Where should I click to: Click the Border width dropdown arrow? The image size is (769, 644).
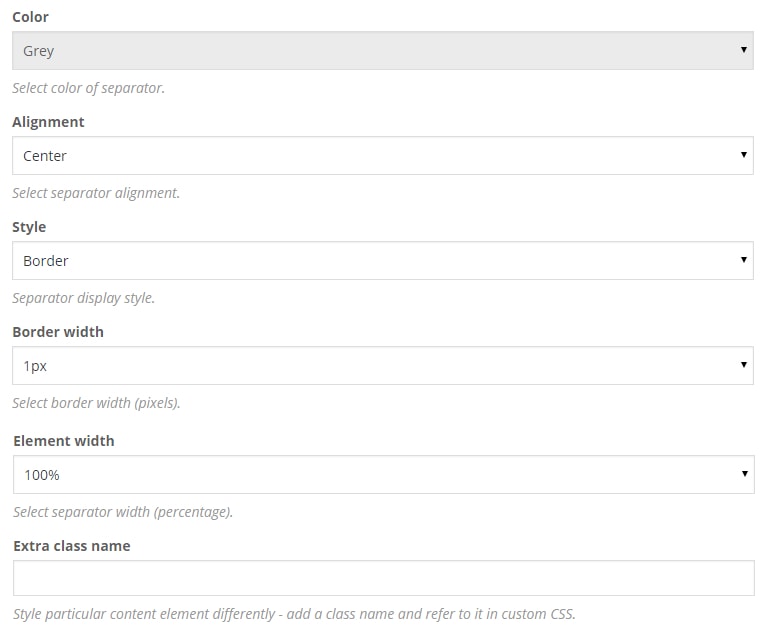[744, 365]
